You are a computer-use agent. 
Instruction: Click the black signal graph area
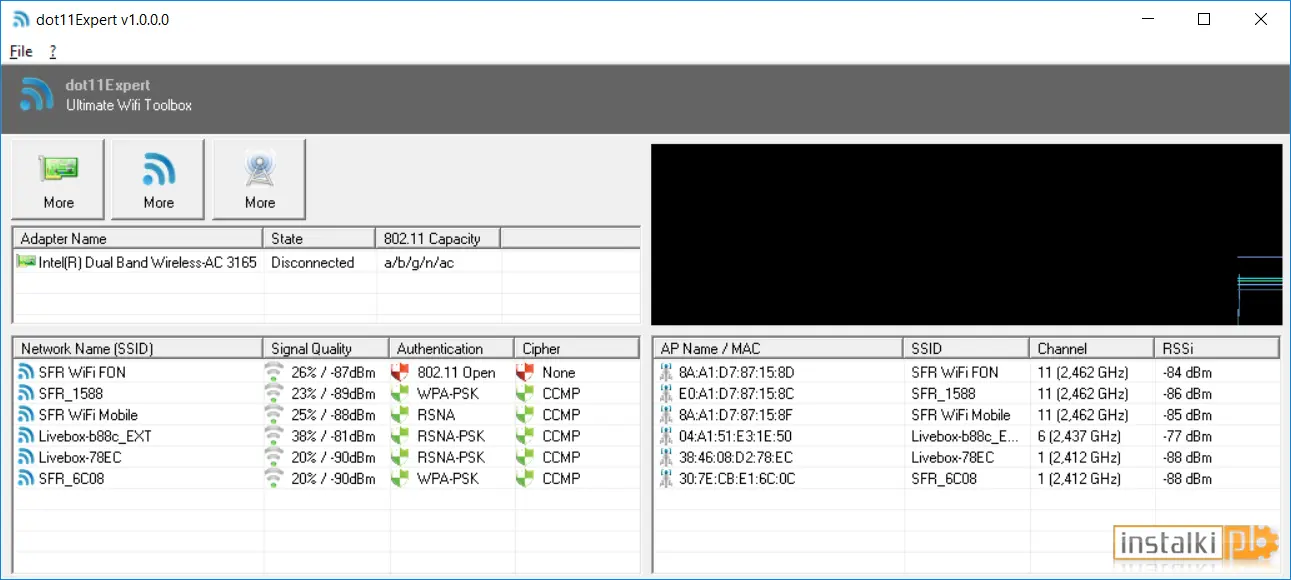[966, 235]
